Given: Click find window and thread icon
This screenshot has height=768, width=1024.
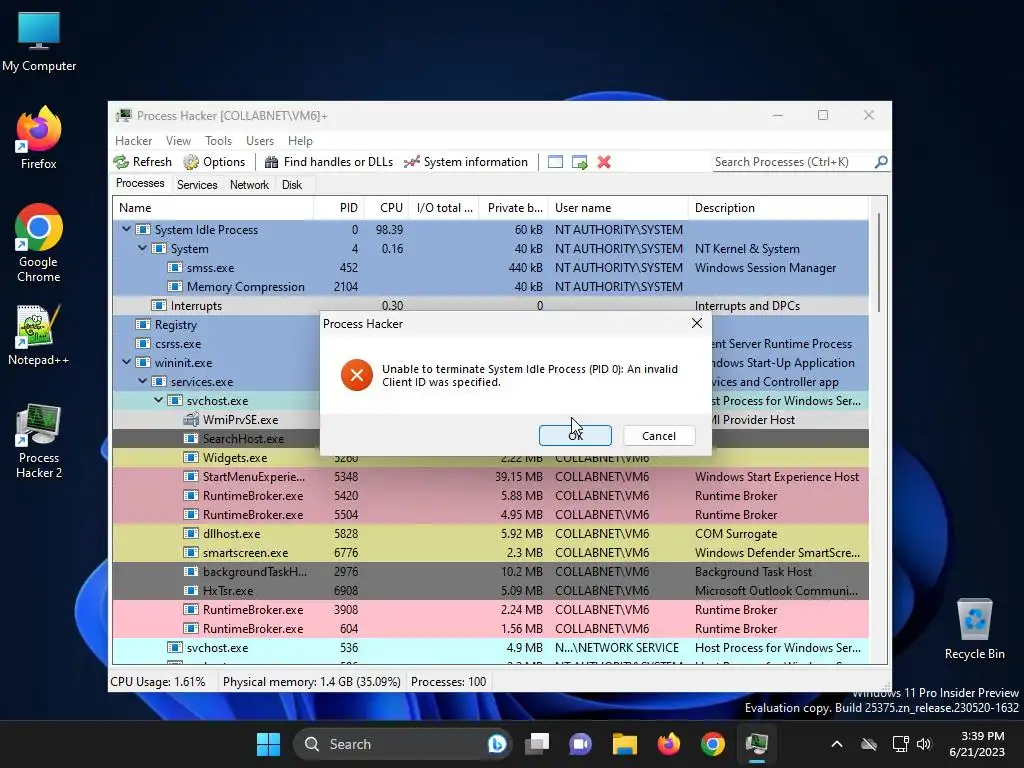Looking at the screenshot, I should (579, 162).
